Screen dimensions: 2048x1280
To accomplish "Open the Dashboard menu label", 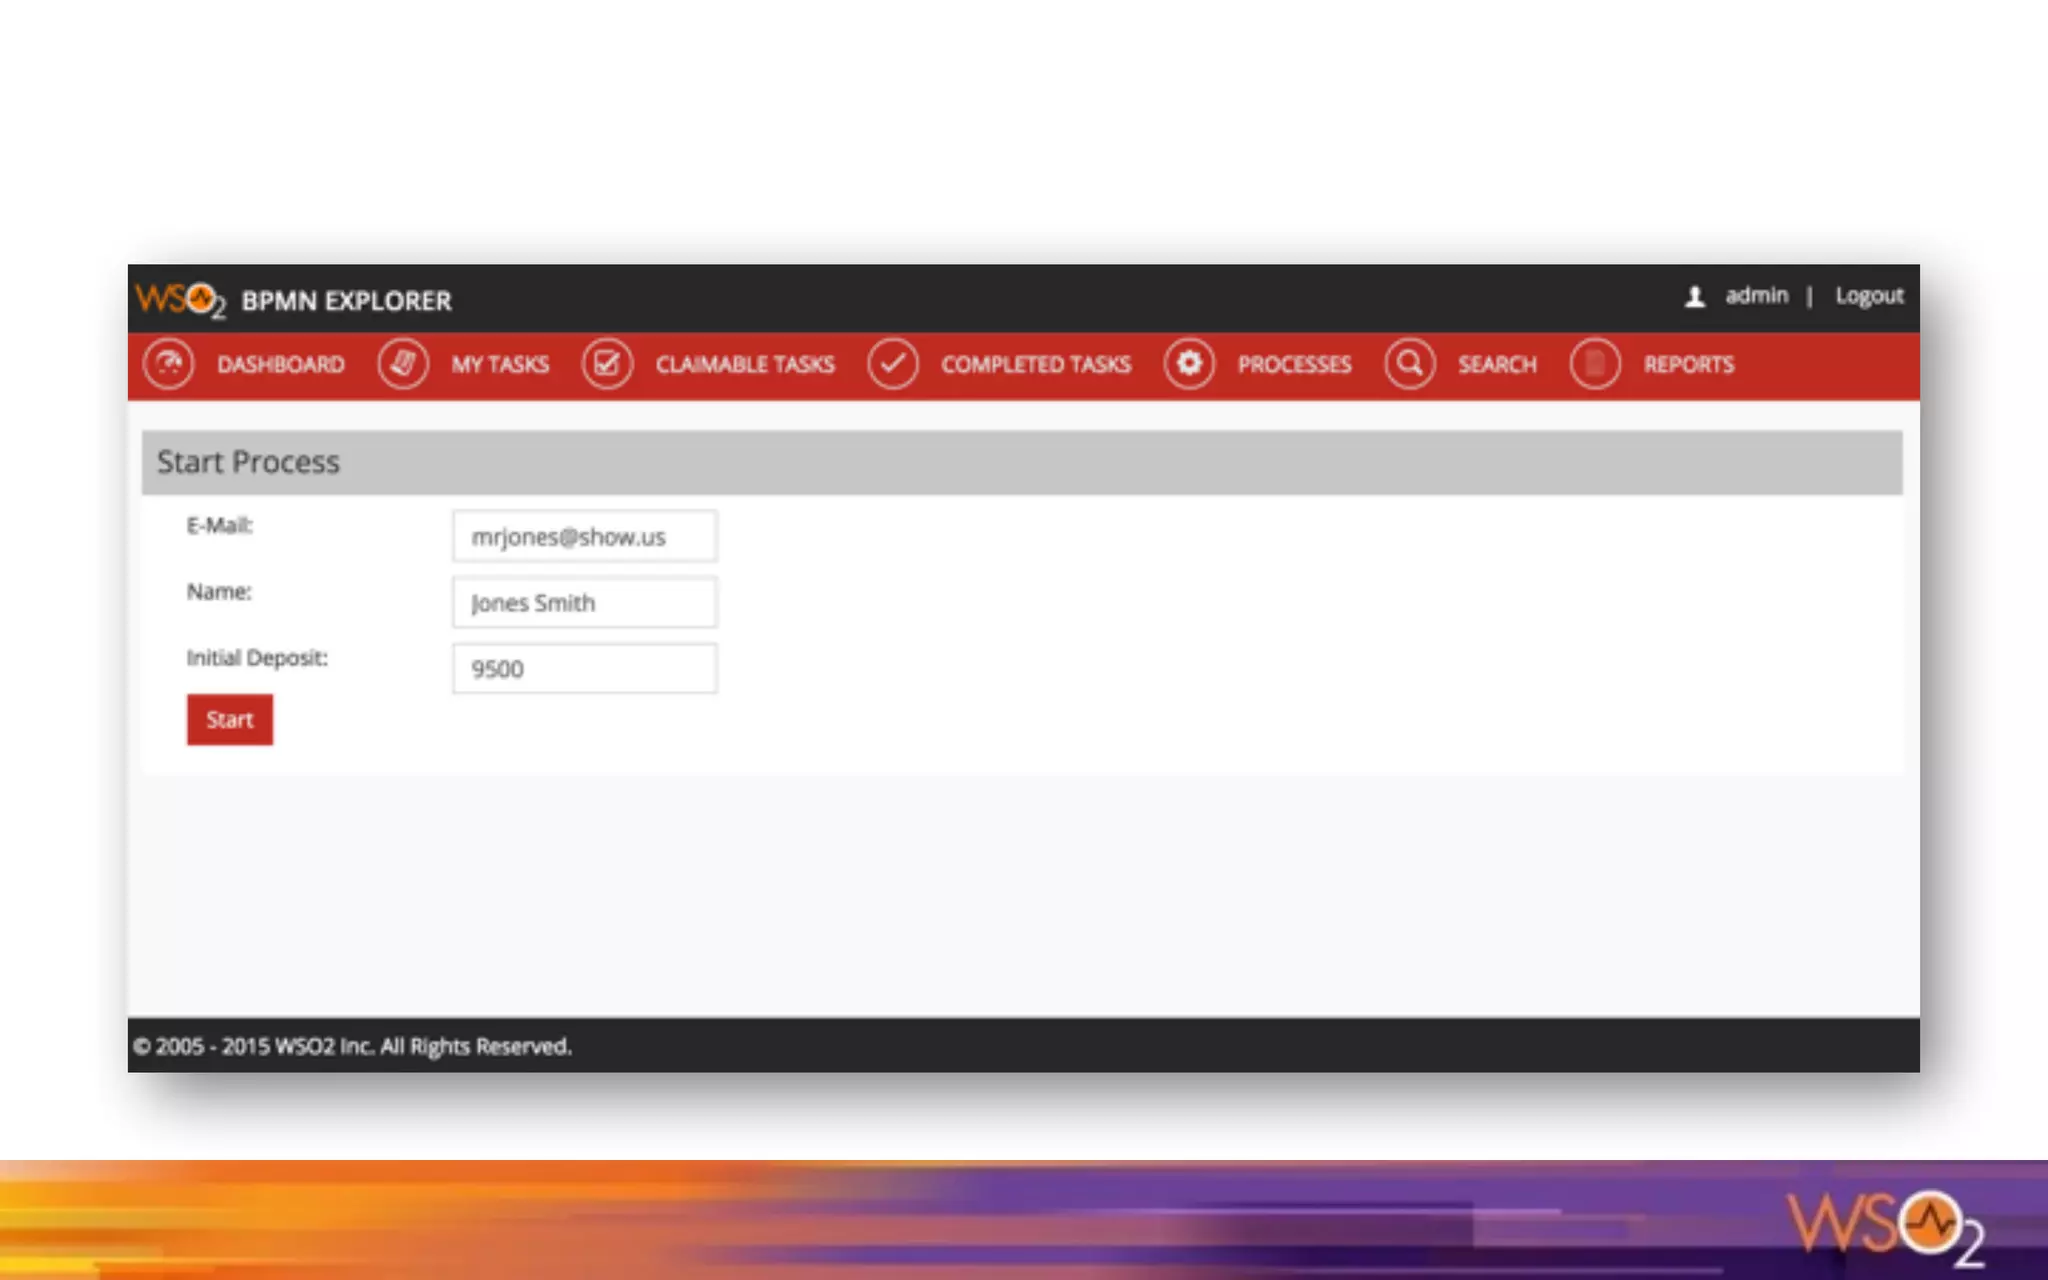I will tap(281, 365).
